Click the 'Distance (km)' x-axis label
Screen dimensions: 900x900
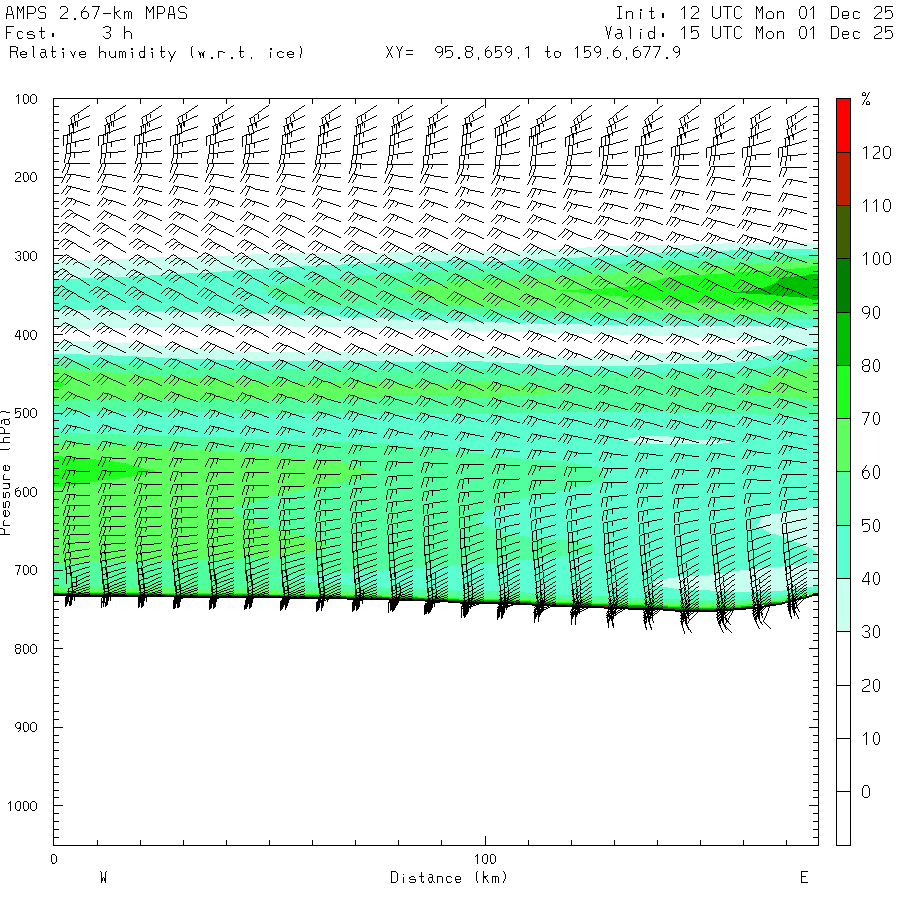[x=449, y=878]
